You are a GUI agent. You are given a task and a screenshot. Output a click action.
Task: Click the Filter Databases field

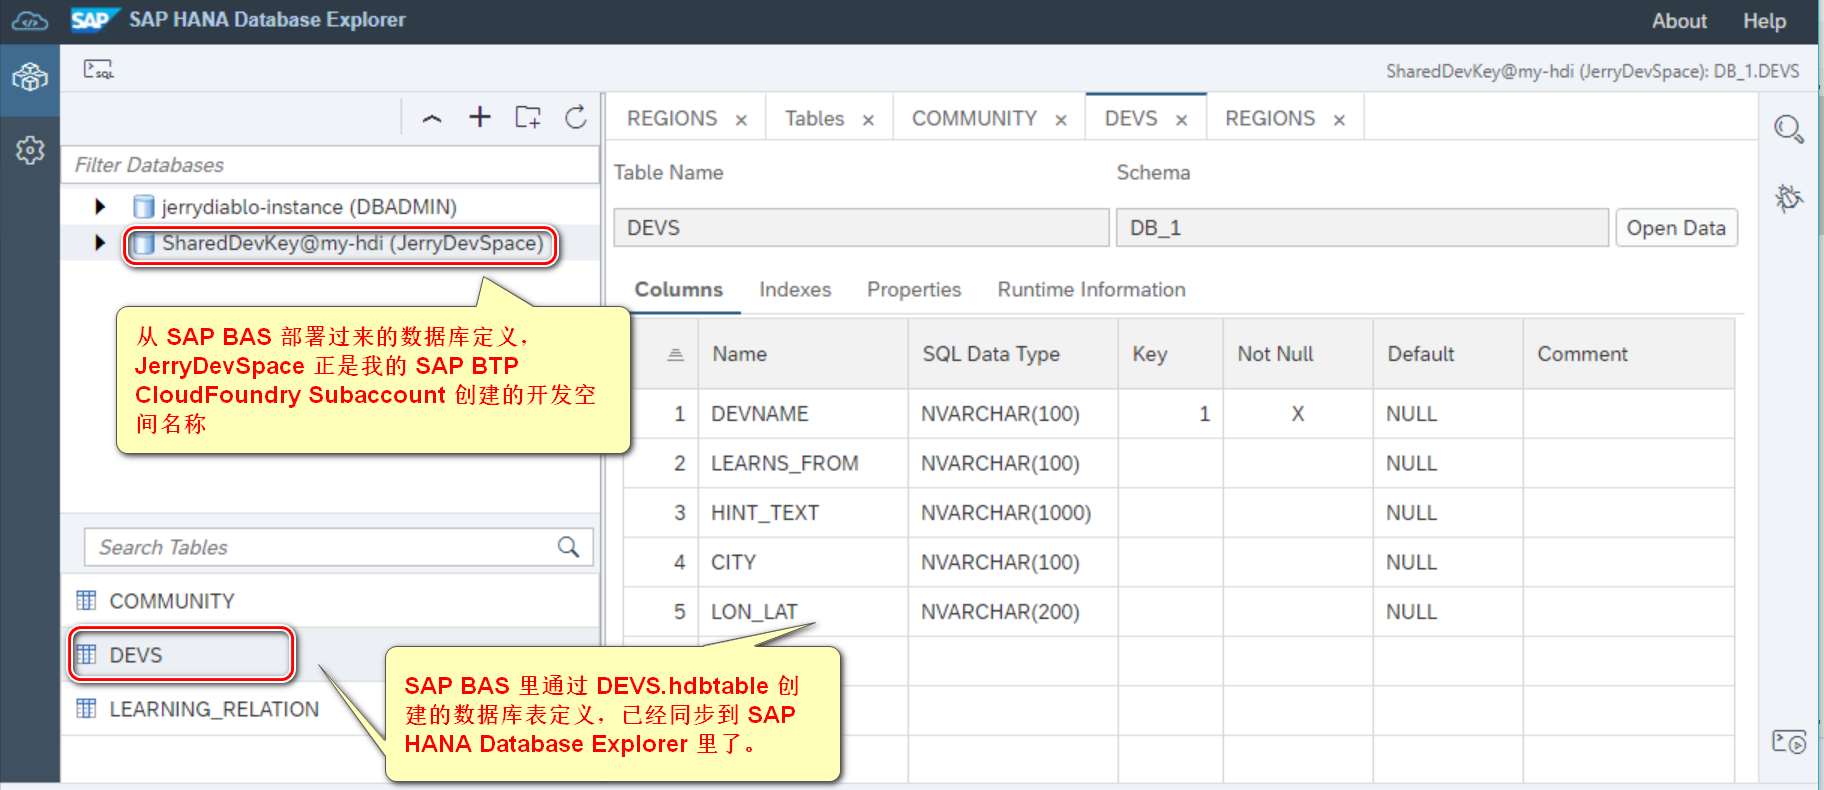click(x=330, y=165)
